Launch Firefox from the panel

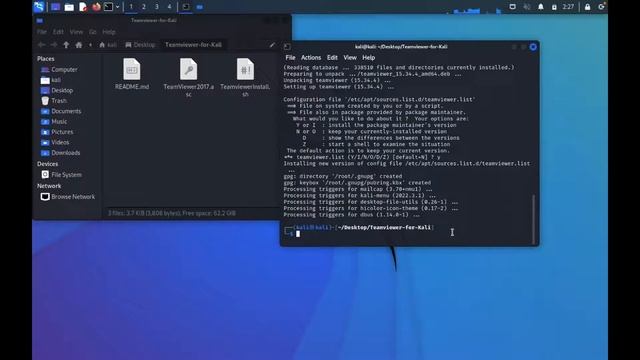96,7
